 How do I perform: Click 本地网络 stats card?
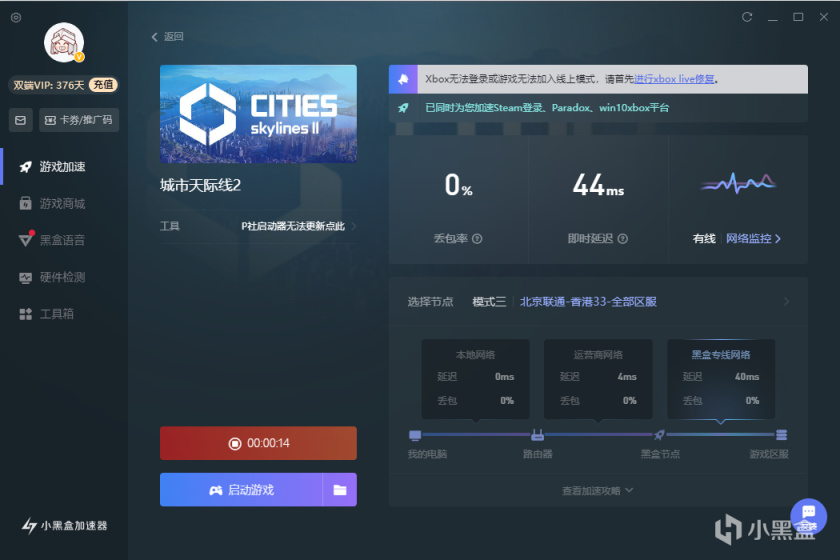coord(475,378)
